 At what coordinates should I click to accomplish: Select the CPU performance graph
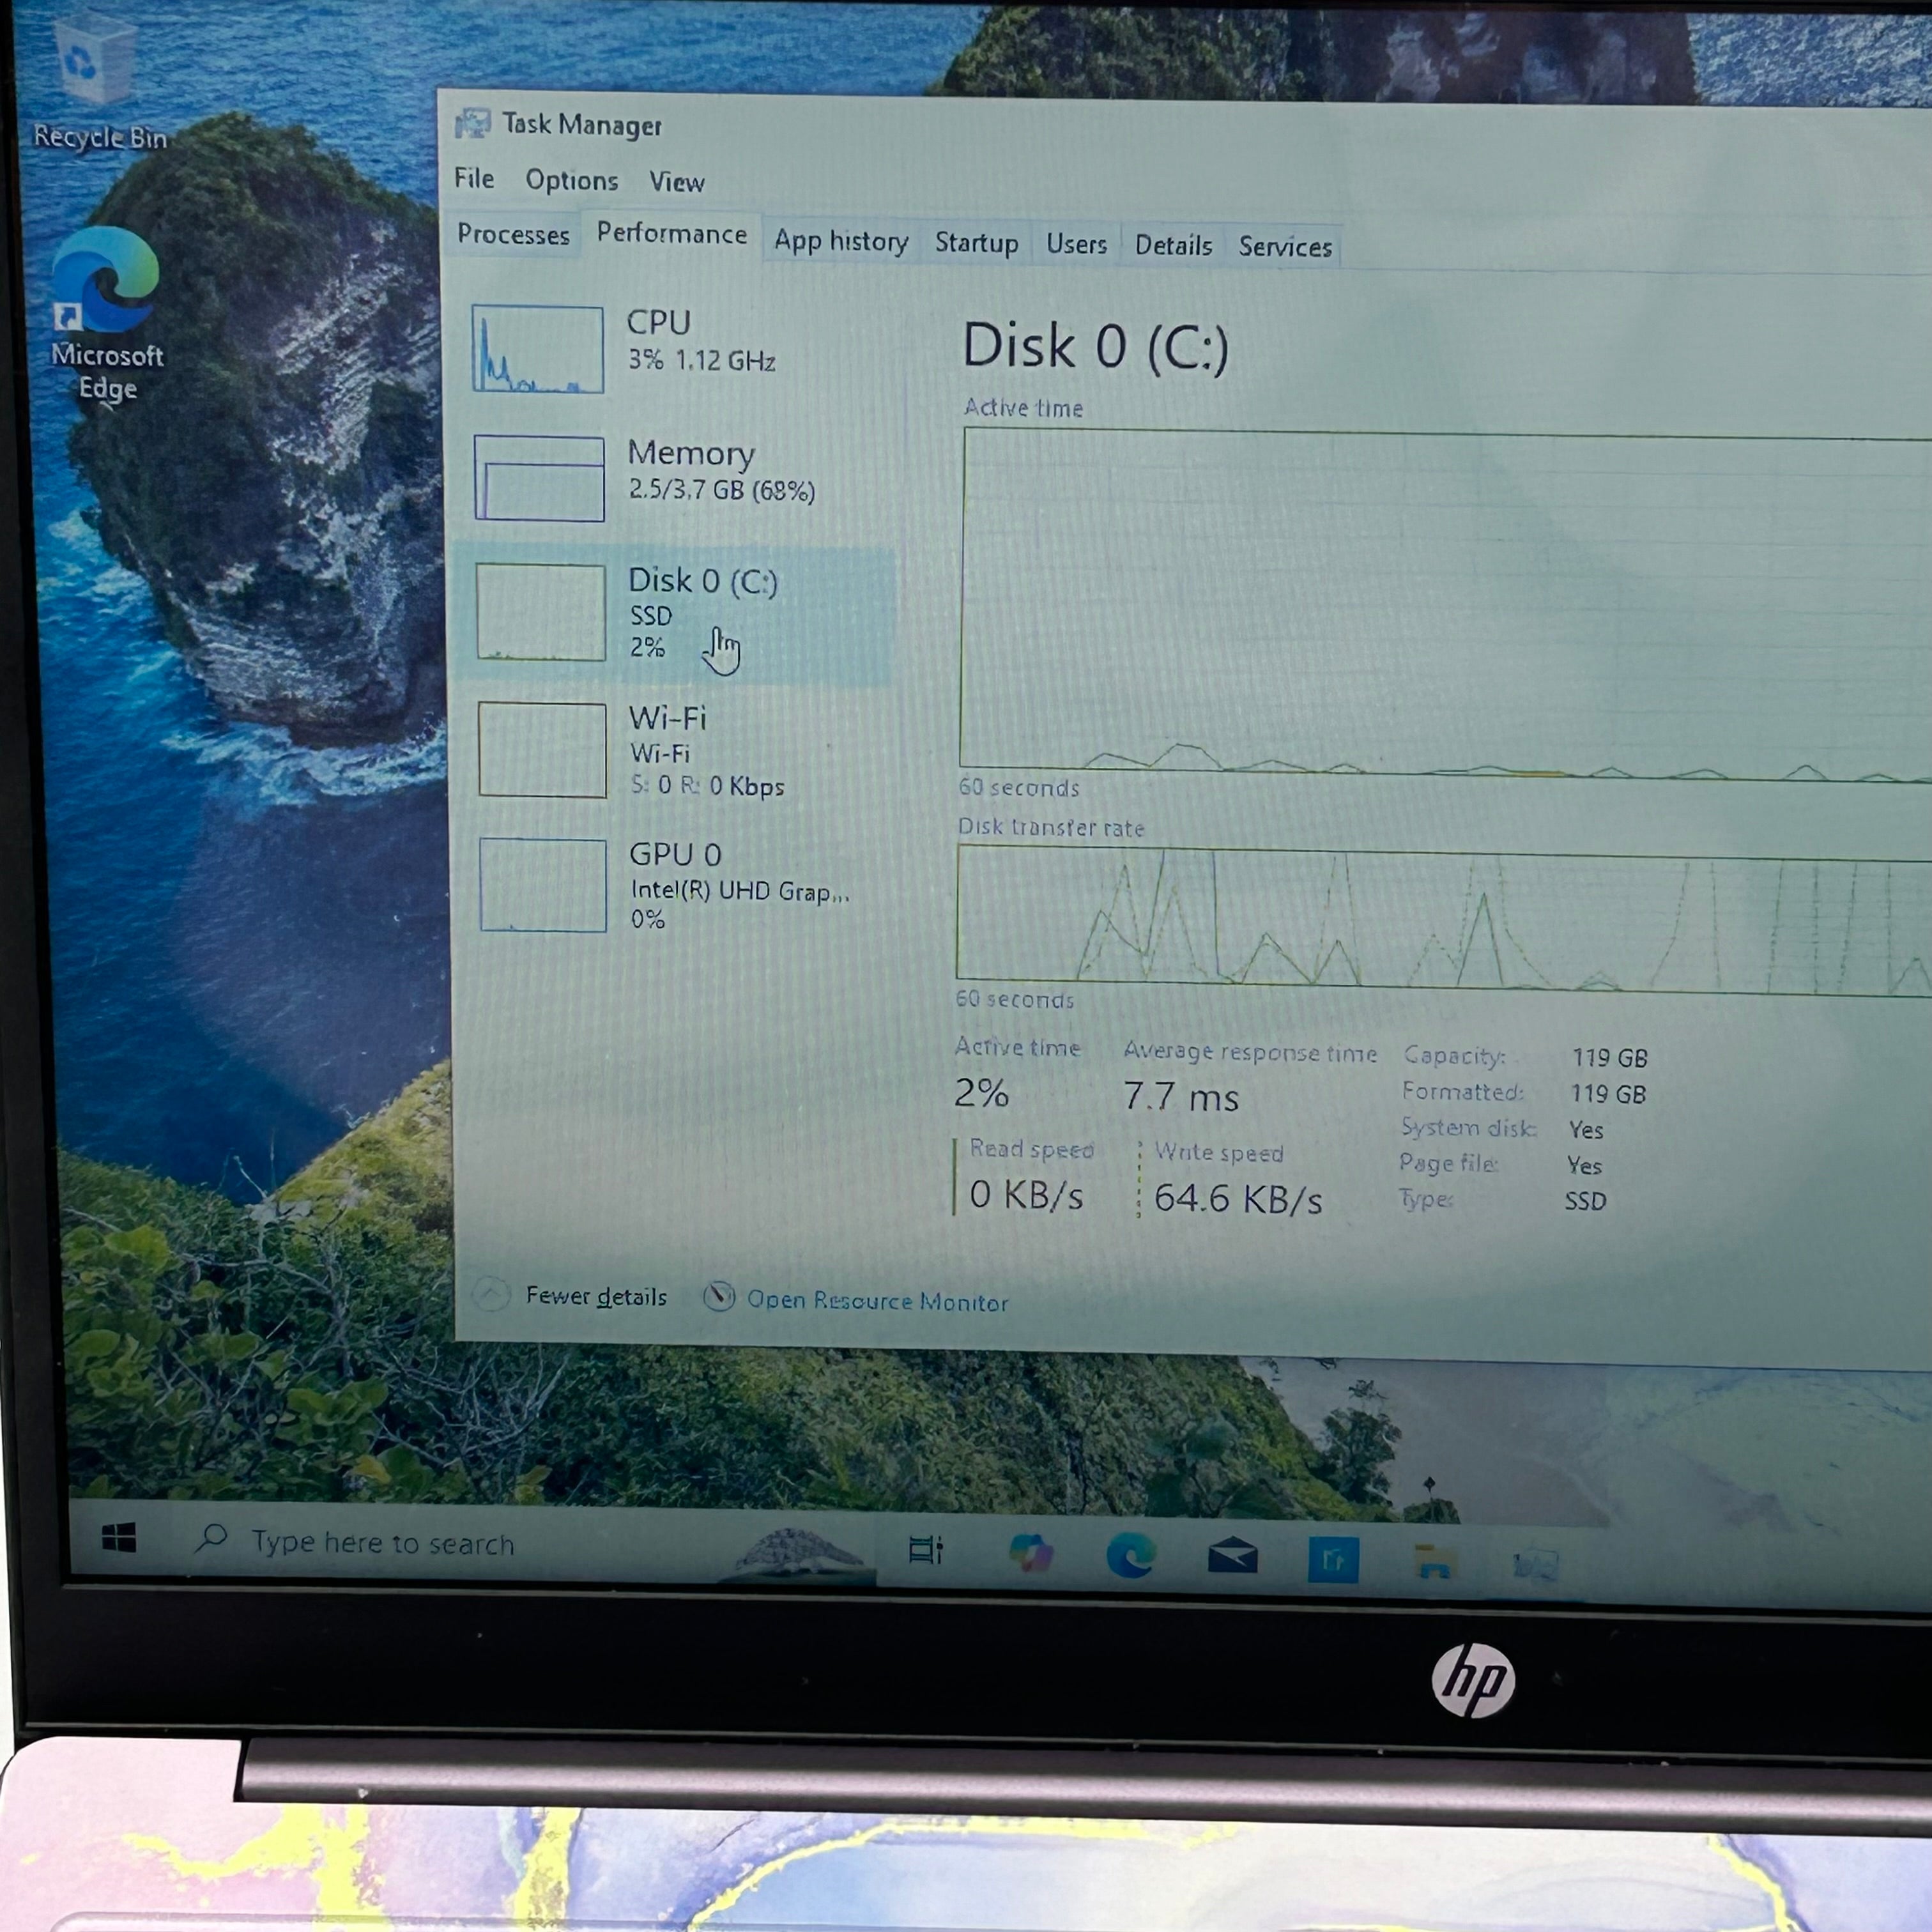[x=538, y=349]
